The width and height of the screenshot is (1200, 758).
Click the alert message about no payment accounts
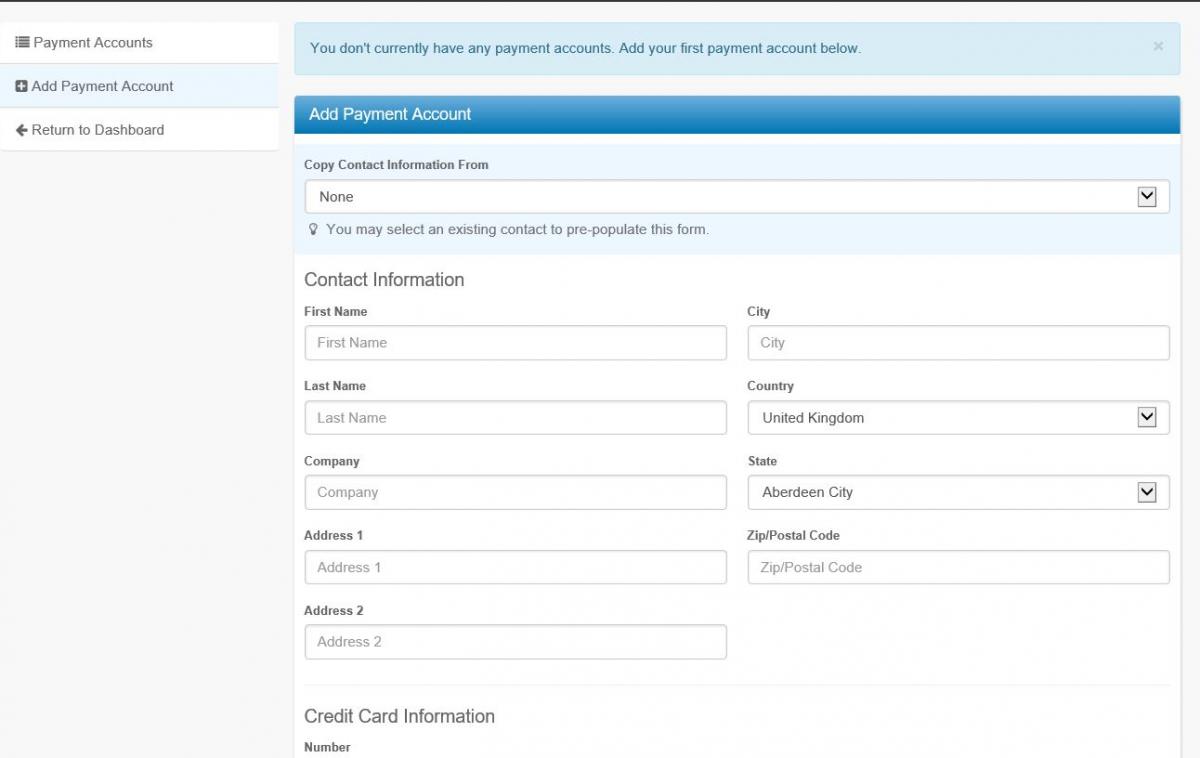click(x=585, y=48)
